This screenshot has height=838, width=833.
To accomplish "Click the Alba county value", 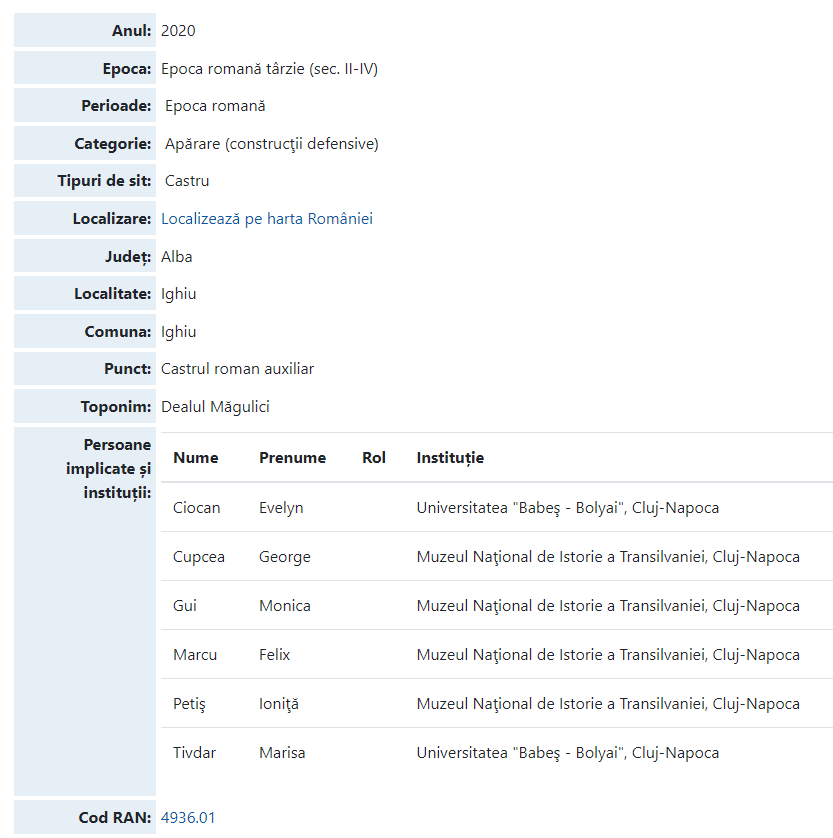I will pyautogui.click(x=177, y=257).
